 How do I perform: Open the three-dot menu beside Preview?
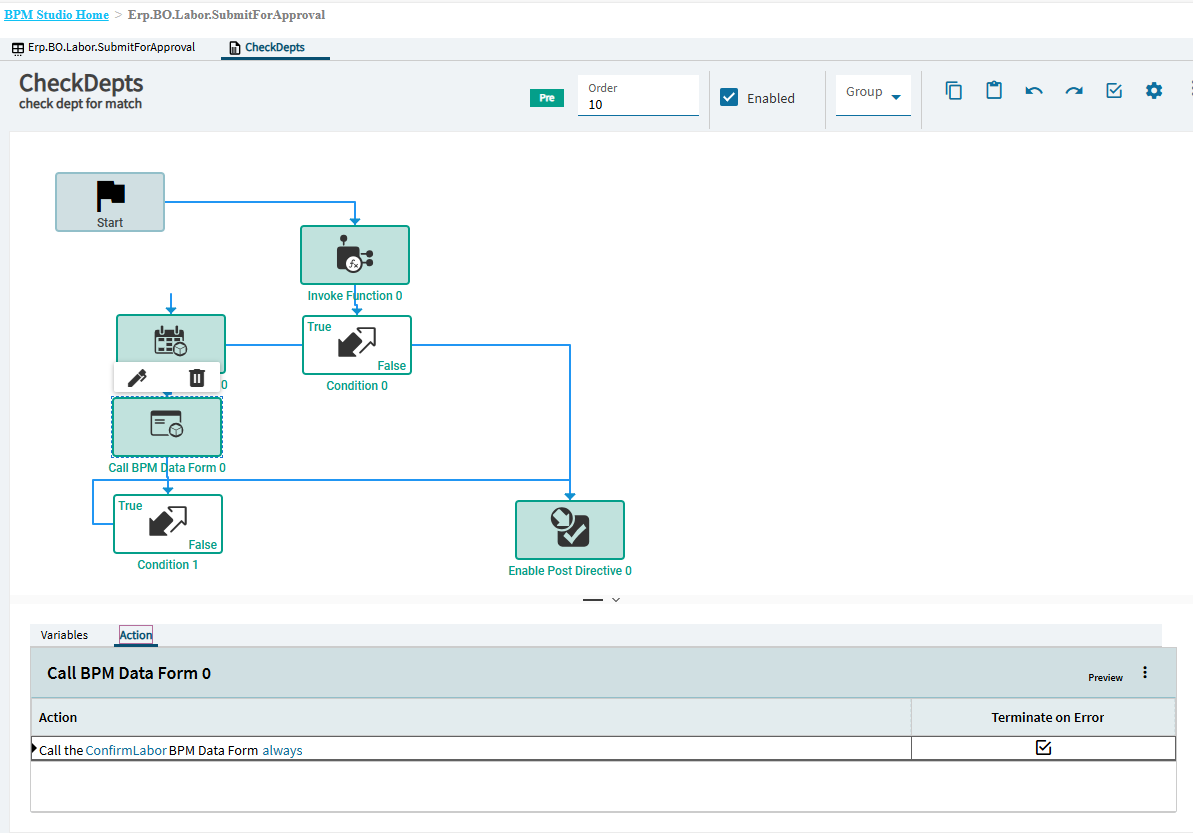1145,673
